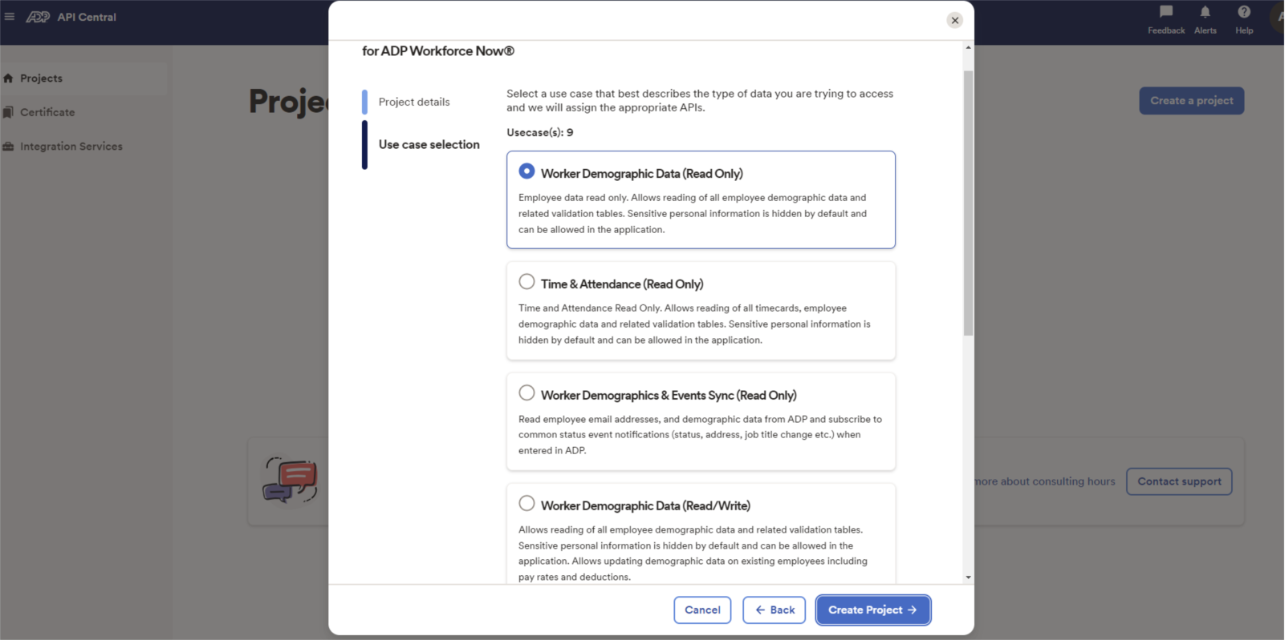This screenshot has width=1286, height=640.
Task: Select Worker Demographics & Events Sync use case
Action: point(527,392)
